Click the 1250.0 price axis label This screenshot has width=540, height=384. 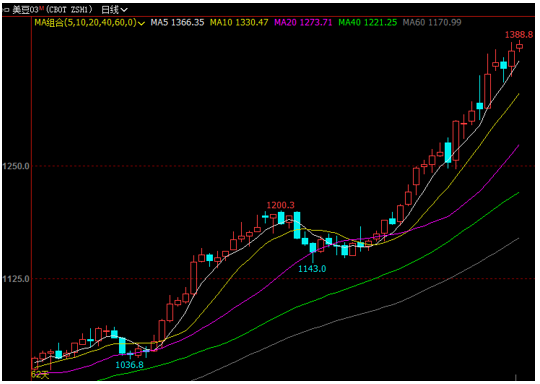16,166
